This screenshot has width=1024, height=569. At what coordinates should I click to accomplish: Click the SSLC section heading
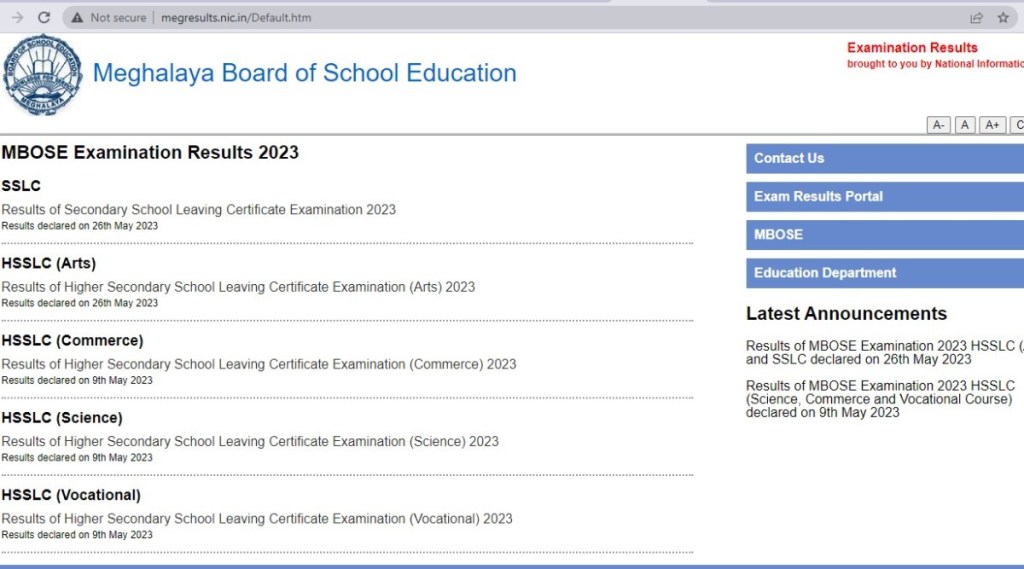pos(21,186)
